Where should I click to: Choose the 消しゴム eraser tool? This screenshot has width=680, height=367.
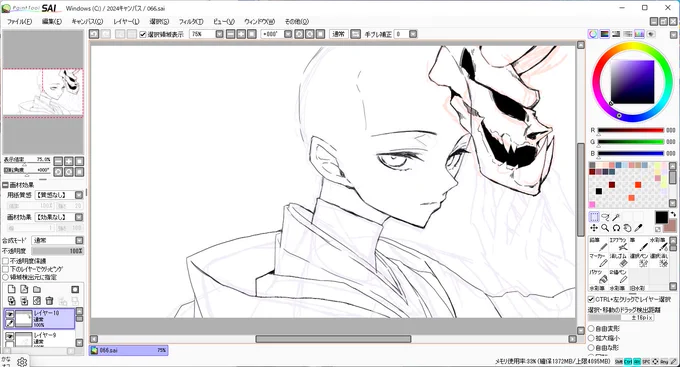click(618, 260)
